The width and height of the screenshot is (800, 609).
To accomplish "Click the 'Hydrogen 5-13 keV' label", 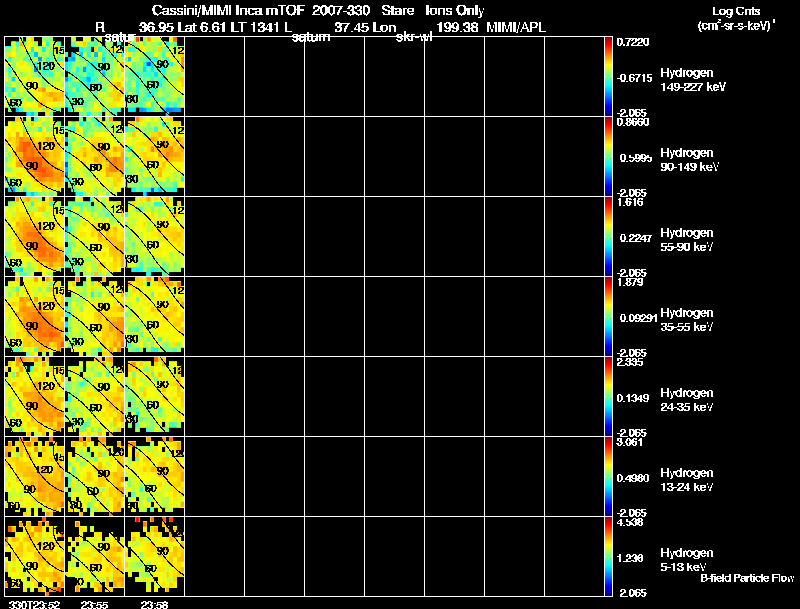I will (x=687, y=560).
